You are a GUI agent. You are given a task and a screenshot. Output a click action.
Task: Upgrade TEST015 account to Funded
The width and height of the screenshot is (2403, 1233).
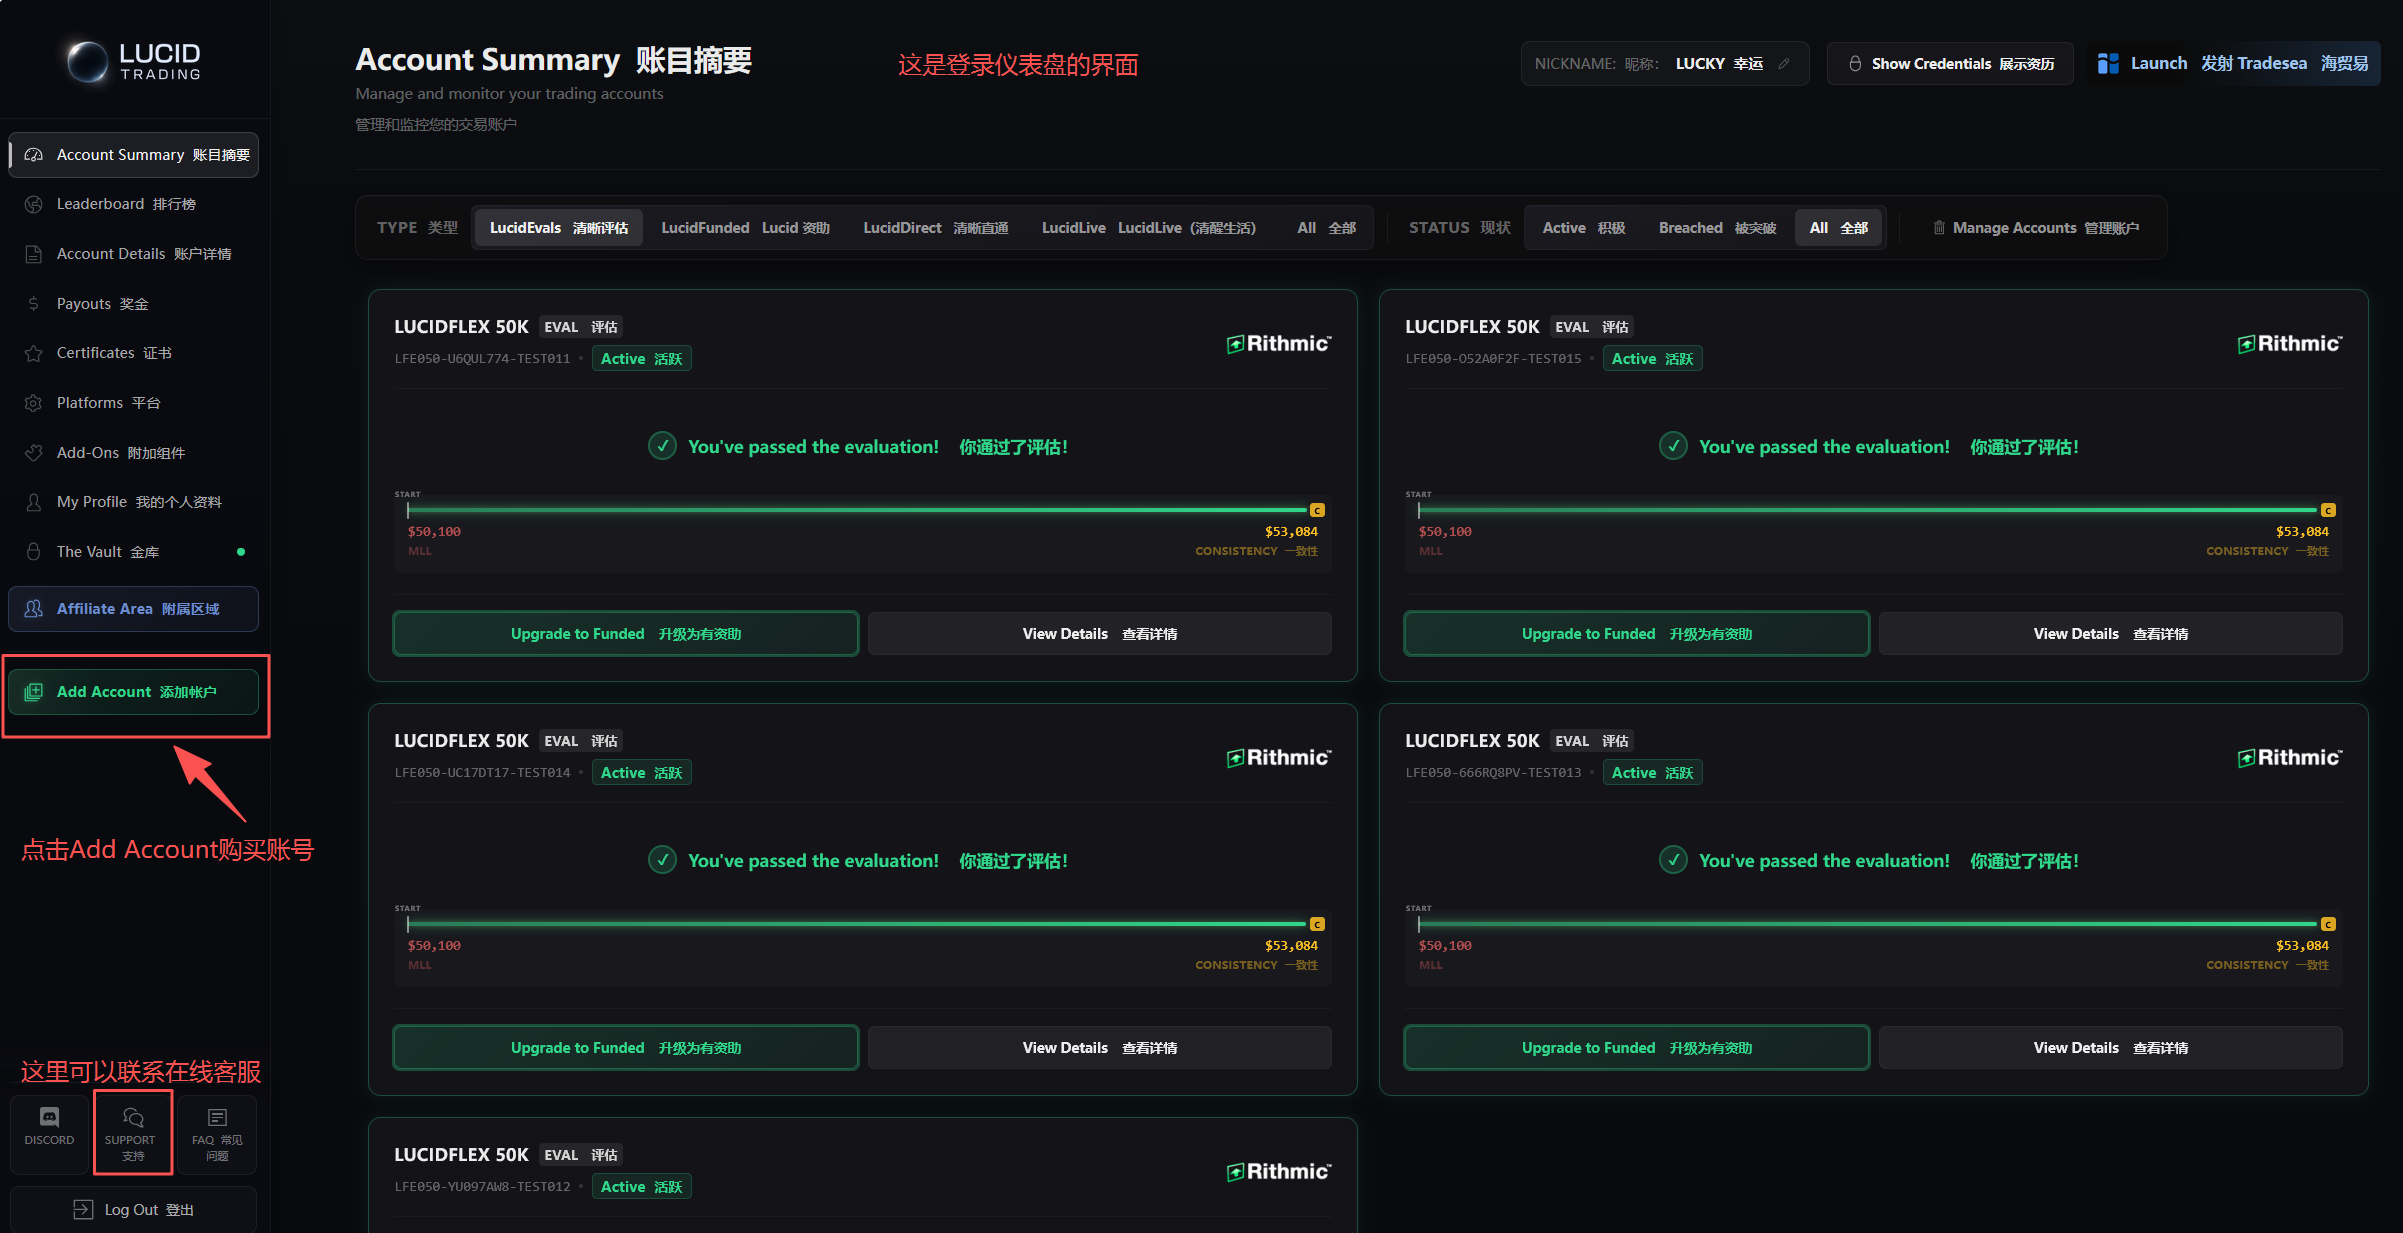pyautogui.click(x=1637, y=634)
